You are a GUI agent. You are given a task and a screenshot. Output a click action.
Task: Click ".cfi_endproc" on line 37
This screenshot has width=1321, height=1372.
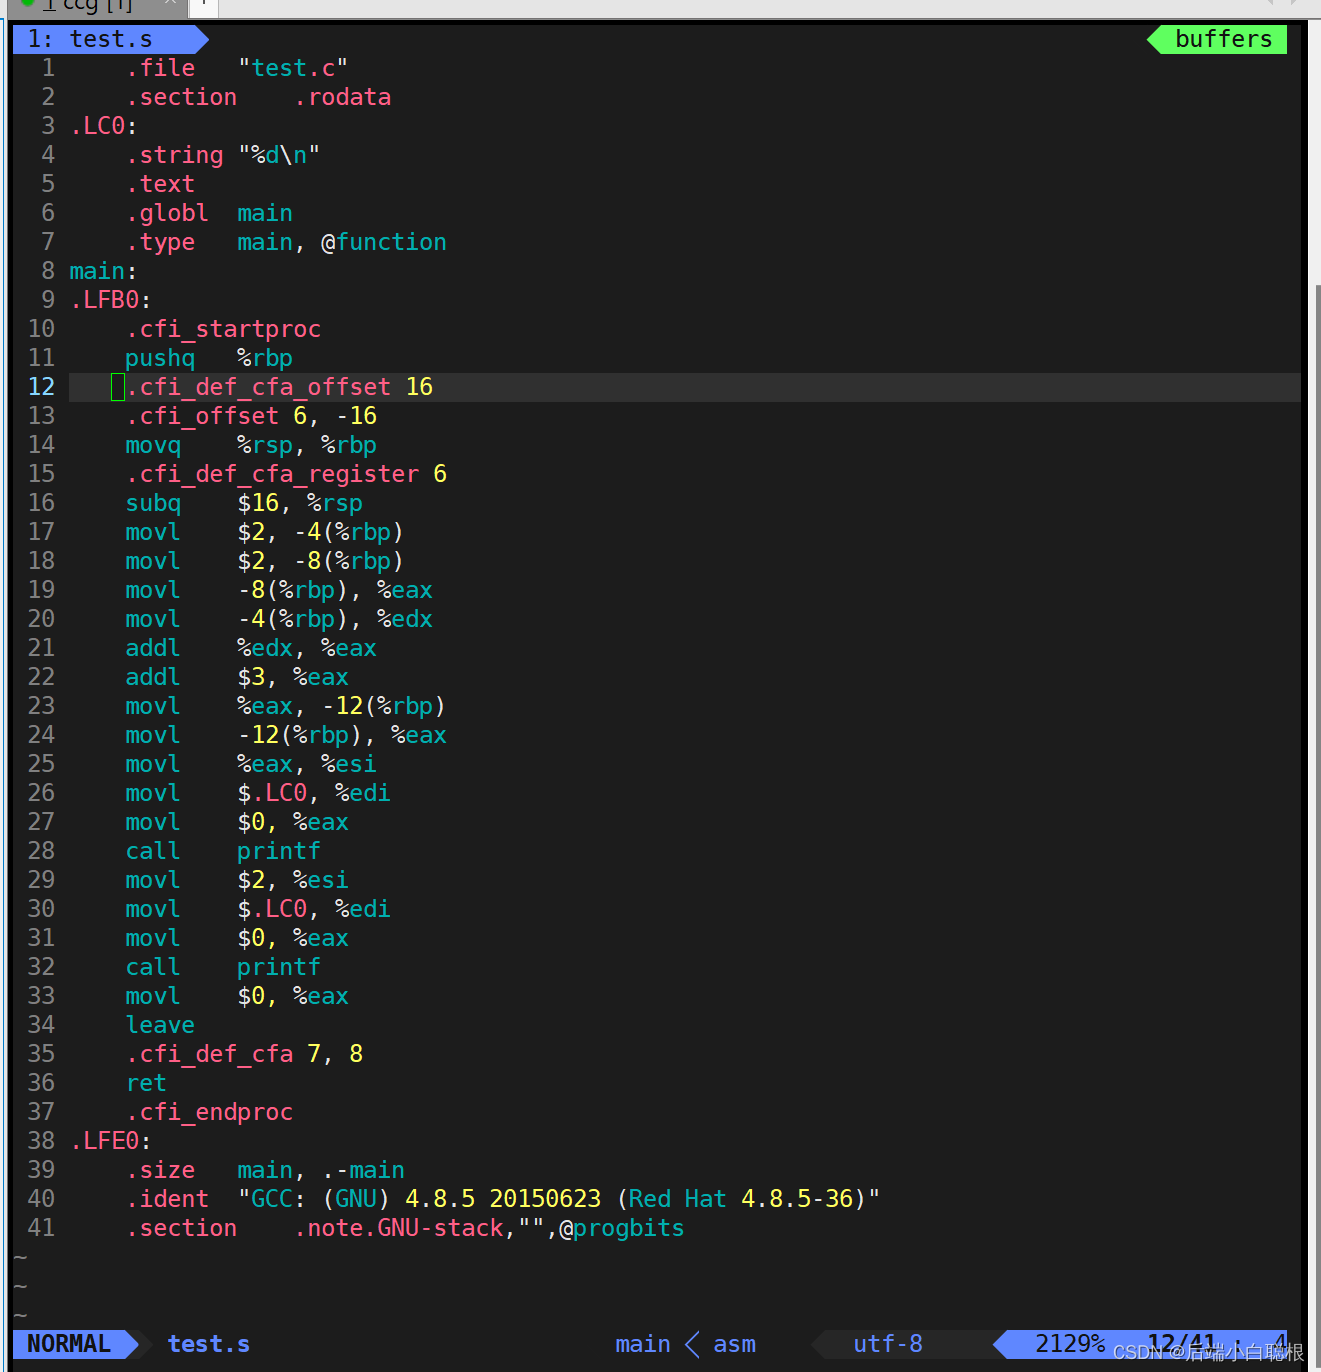pyautogui.click(x=209, y=1112)
